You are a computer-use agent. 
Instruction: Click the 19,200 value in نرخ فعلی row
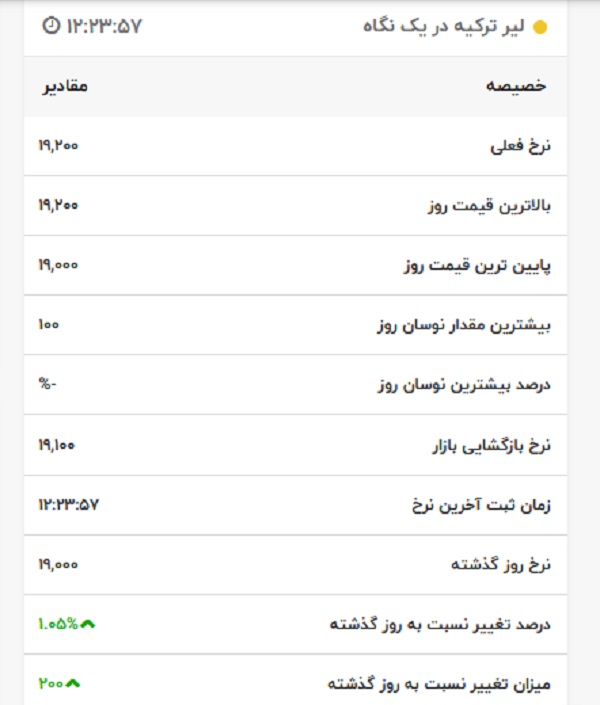(58, 146)
